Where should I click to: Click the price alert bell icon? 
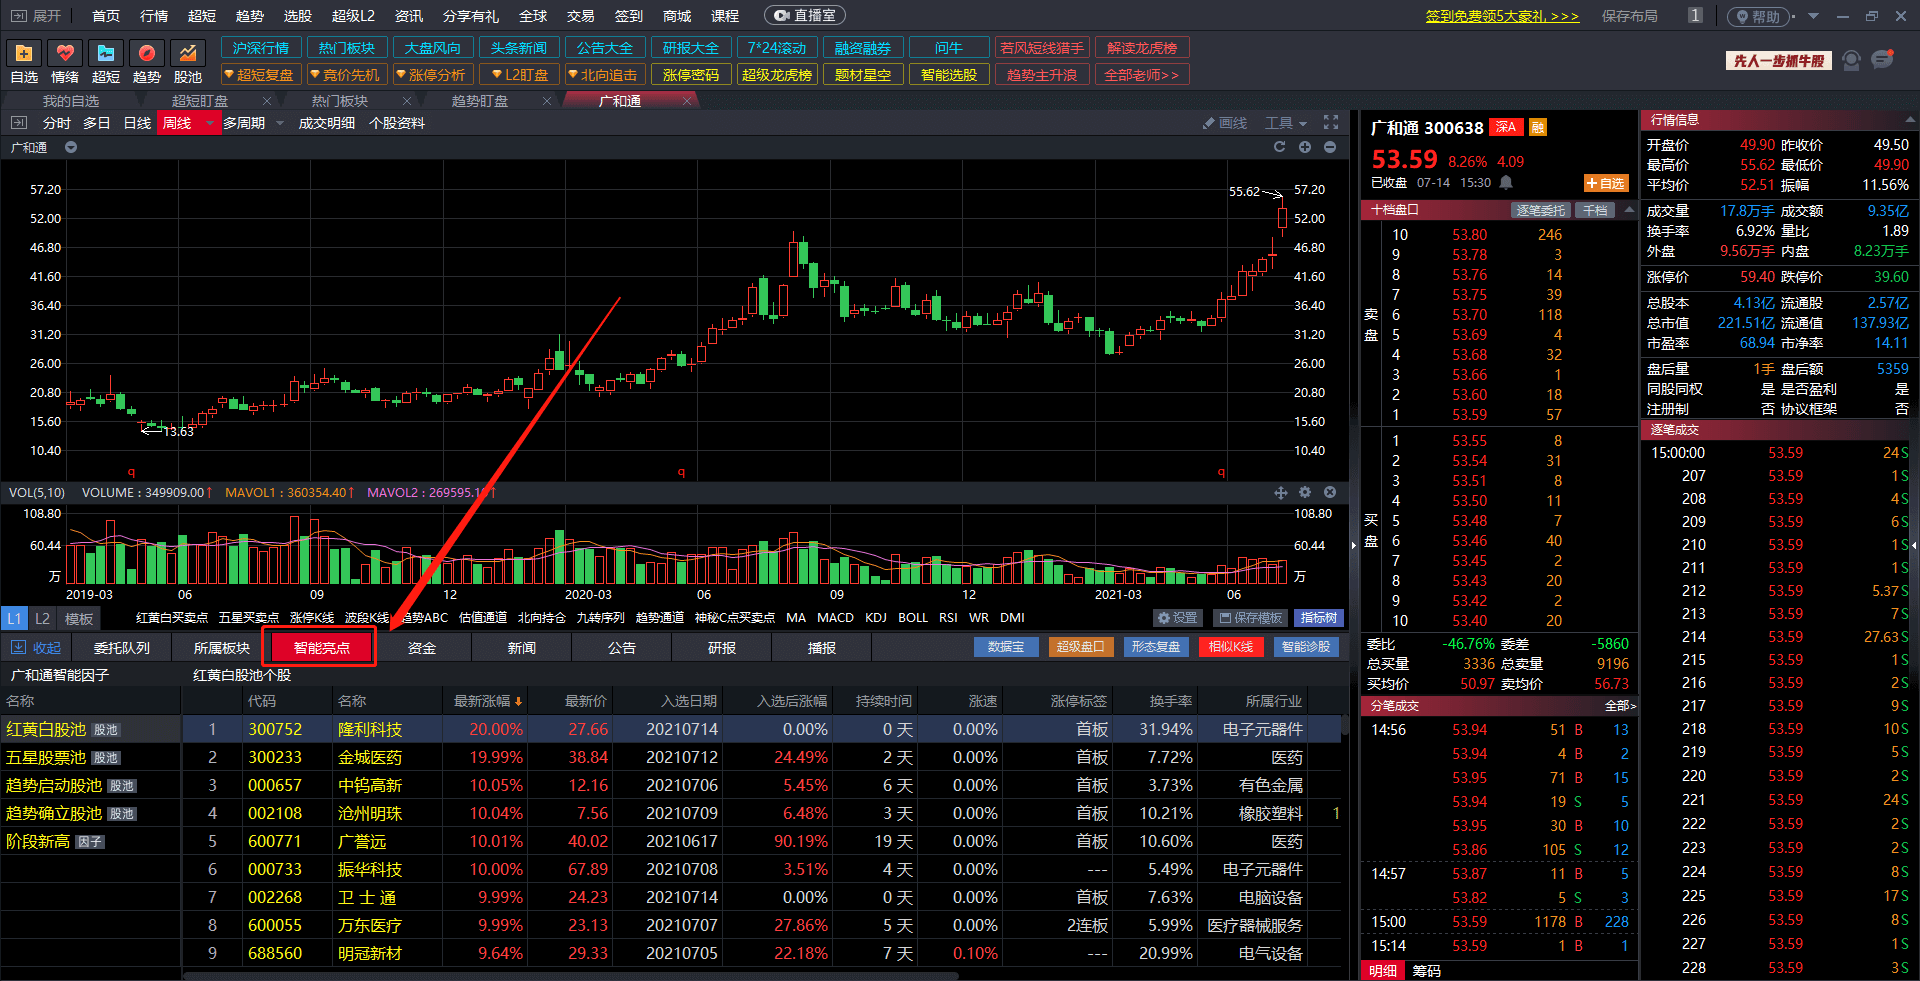point(1506,183)
